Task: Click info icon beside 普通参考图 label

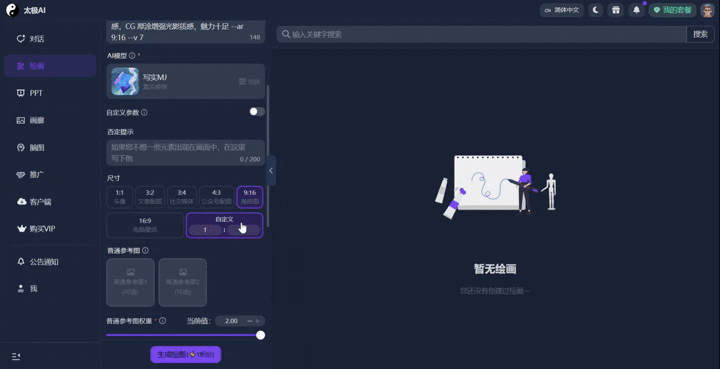Action: pyautogui.click(x=146, y=251)
